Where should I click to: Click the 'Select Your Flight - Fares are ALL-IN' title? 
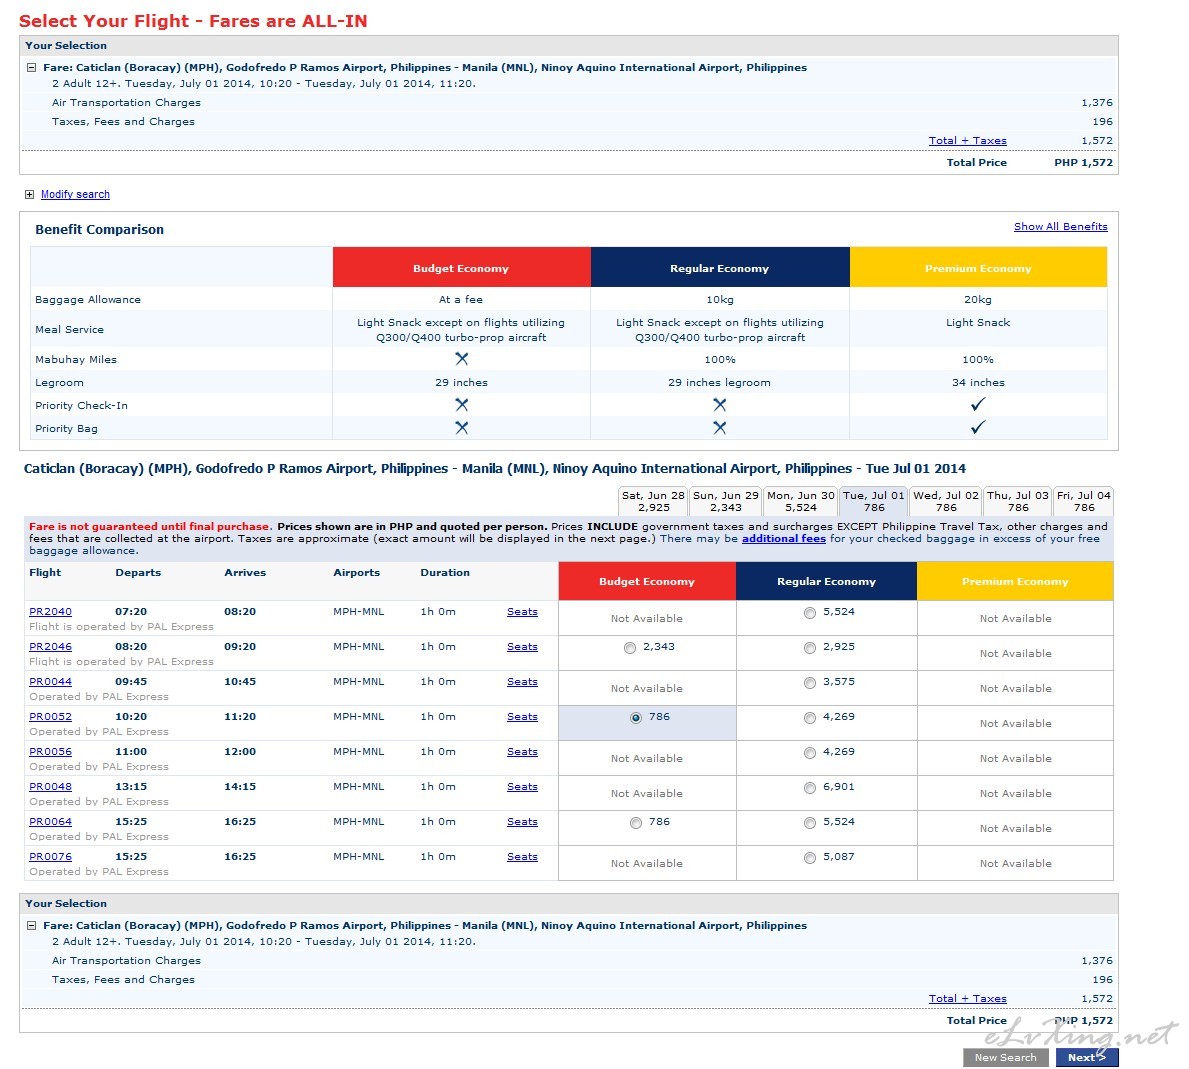tap(193, 21)
